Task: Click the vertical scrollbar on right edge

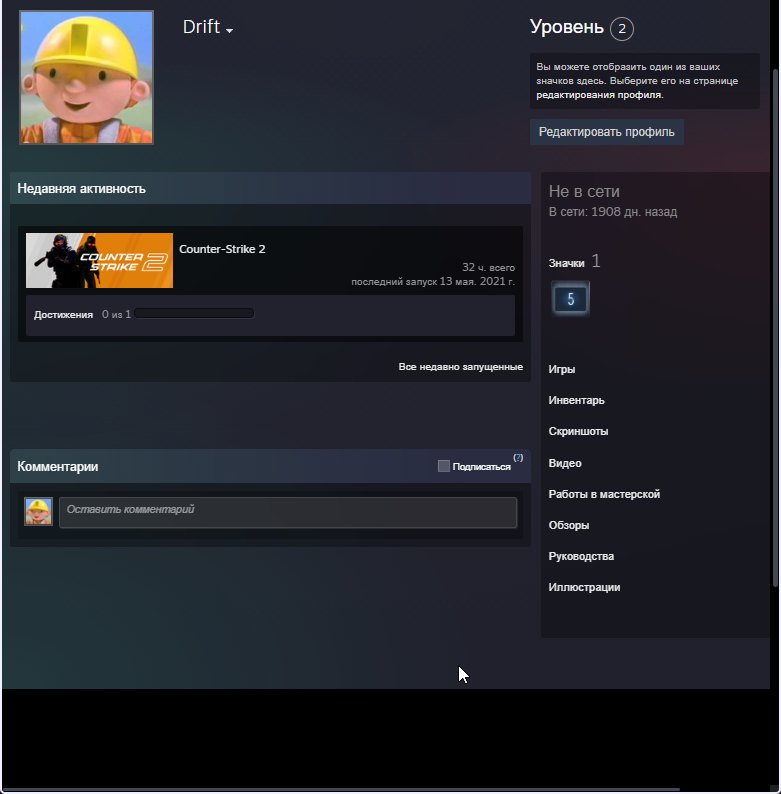Action: 775,329
